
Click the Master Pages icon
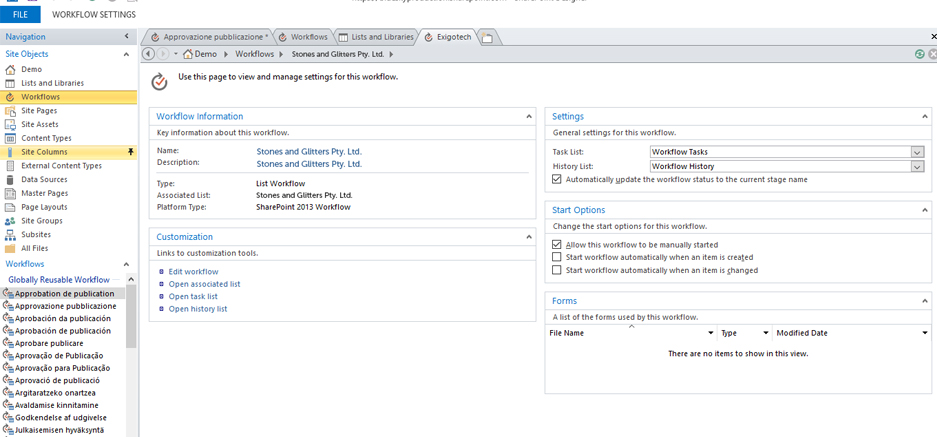10,193
